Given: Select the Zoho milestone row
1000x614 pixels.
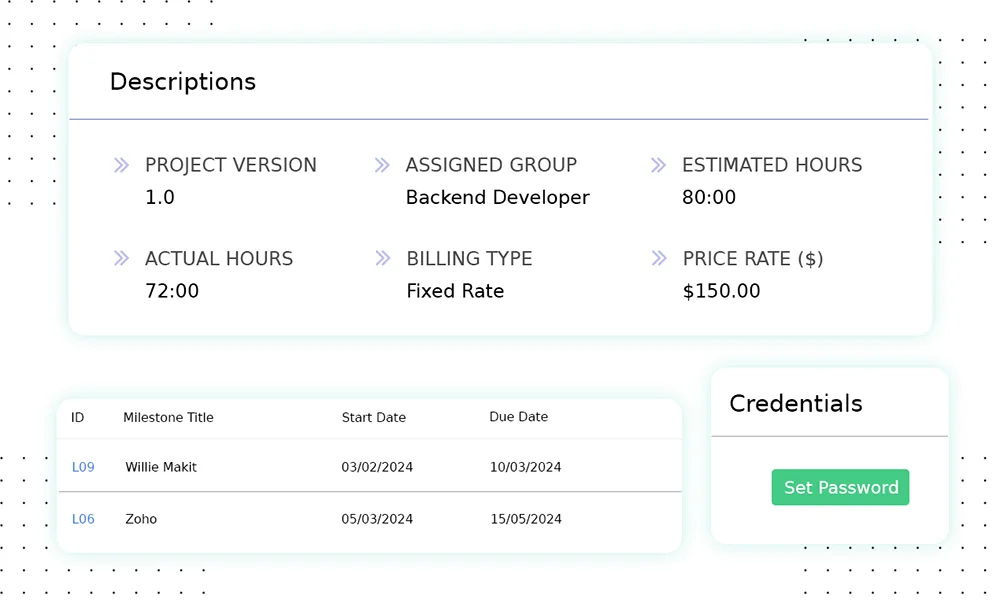Looking at the screenshot, I should [x=141, y=519].
